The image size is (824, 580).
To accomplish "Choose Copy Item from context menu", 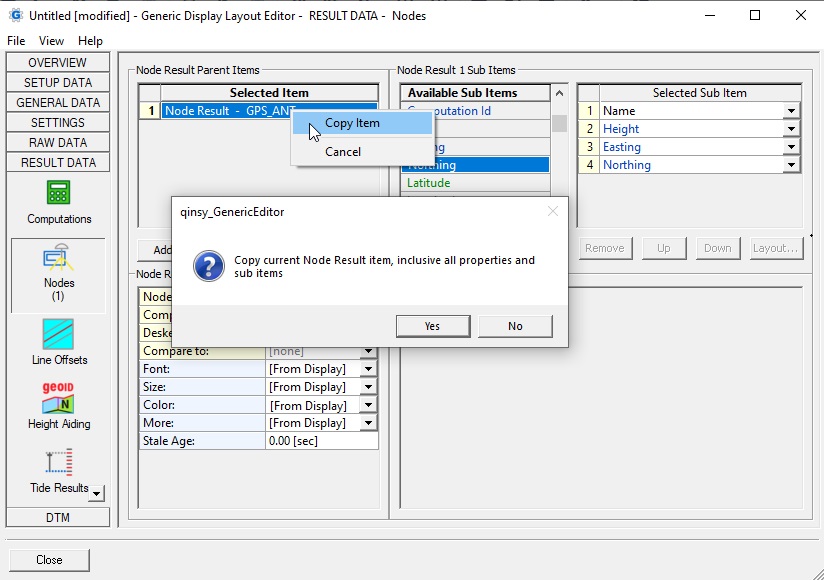I will tap(352, 123).
